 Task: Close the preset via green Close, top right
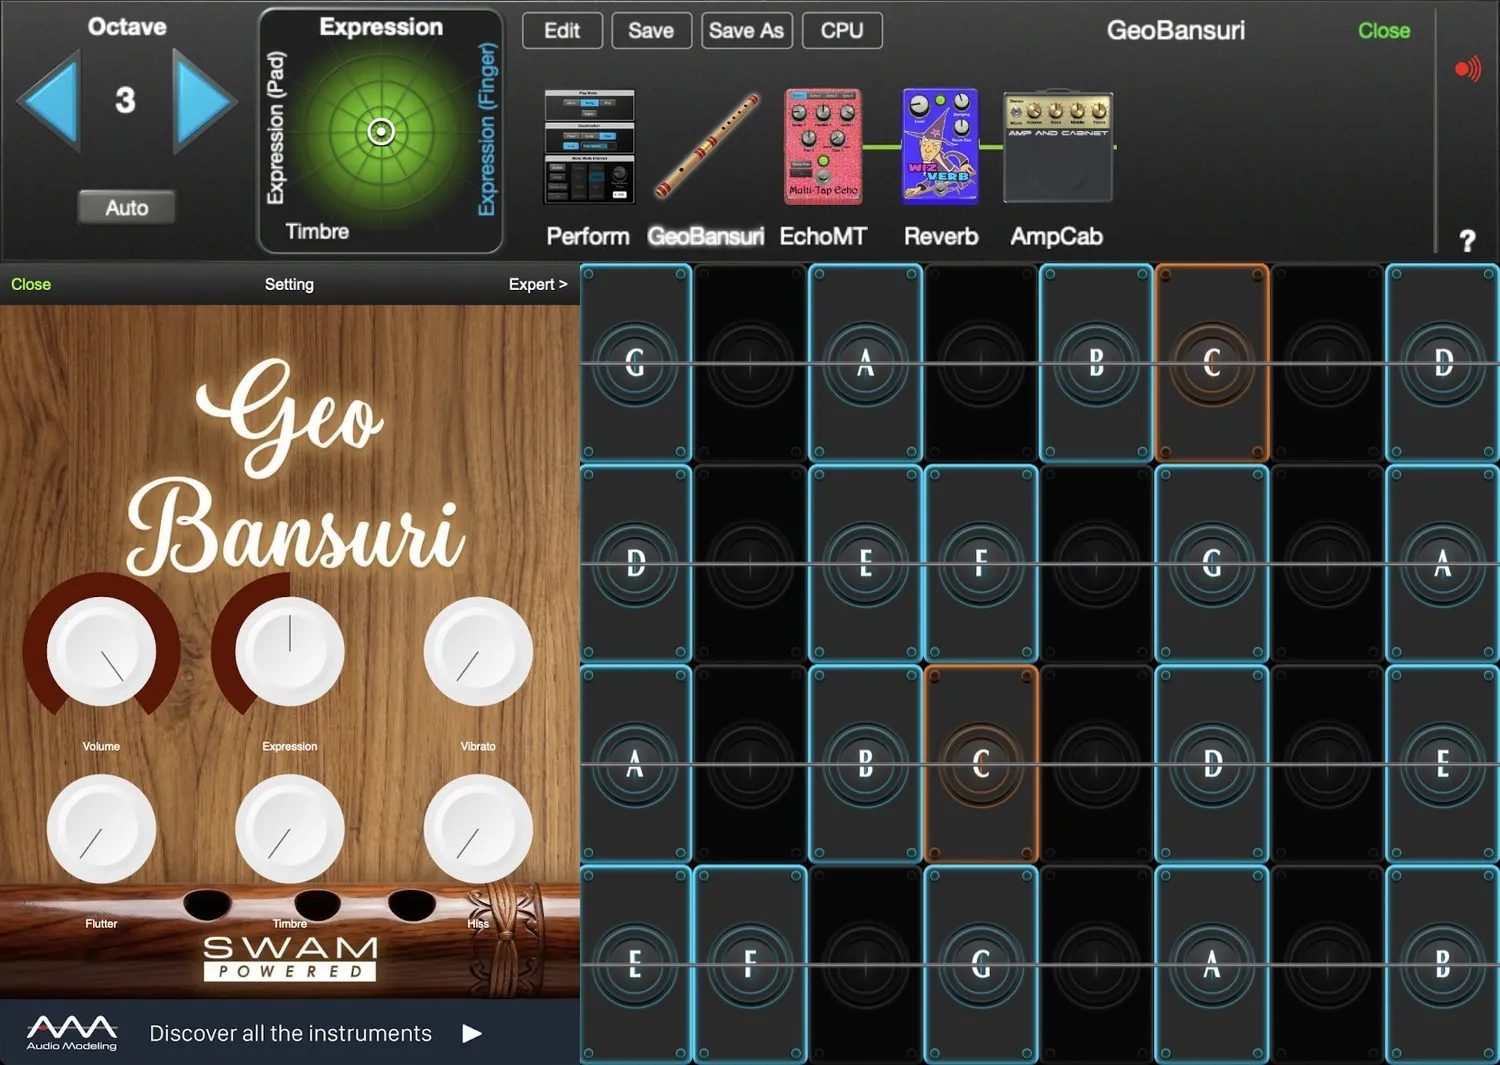click(1384, 31)
